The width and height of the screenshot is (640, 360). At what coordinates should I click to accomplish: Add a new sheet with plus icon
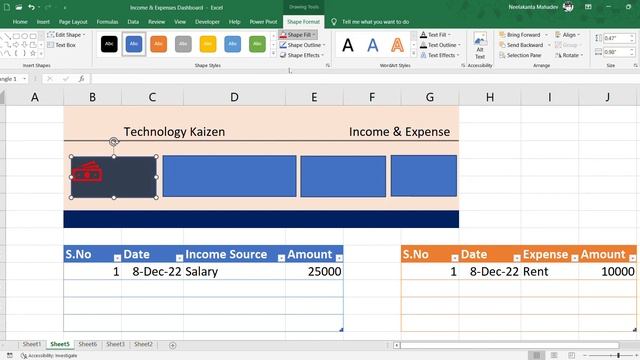tap(173, 345)
